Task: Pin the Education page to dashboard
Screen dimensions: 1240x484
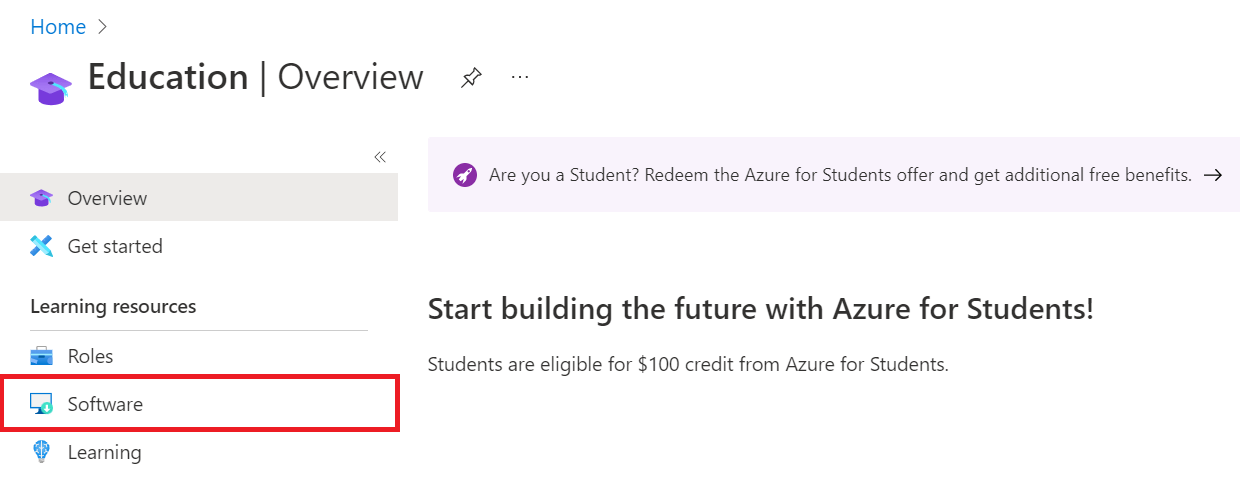Action: pyautogui.click(x=471, y=78)
